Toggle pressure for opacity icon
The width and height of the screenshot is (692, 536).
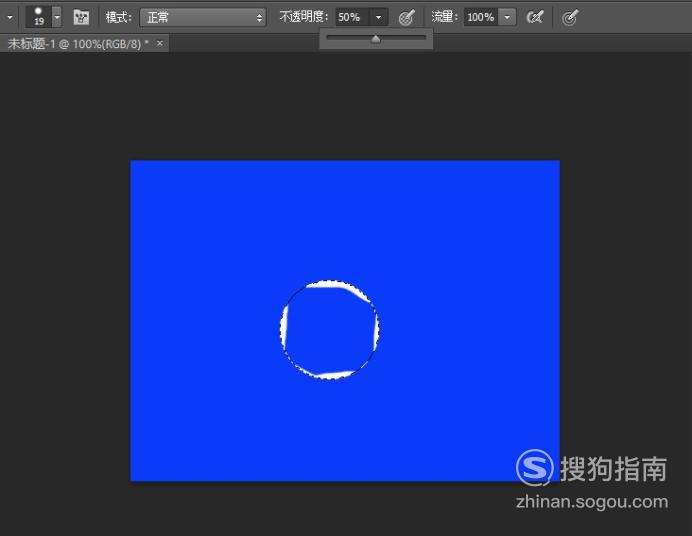click(406, 18)
